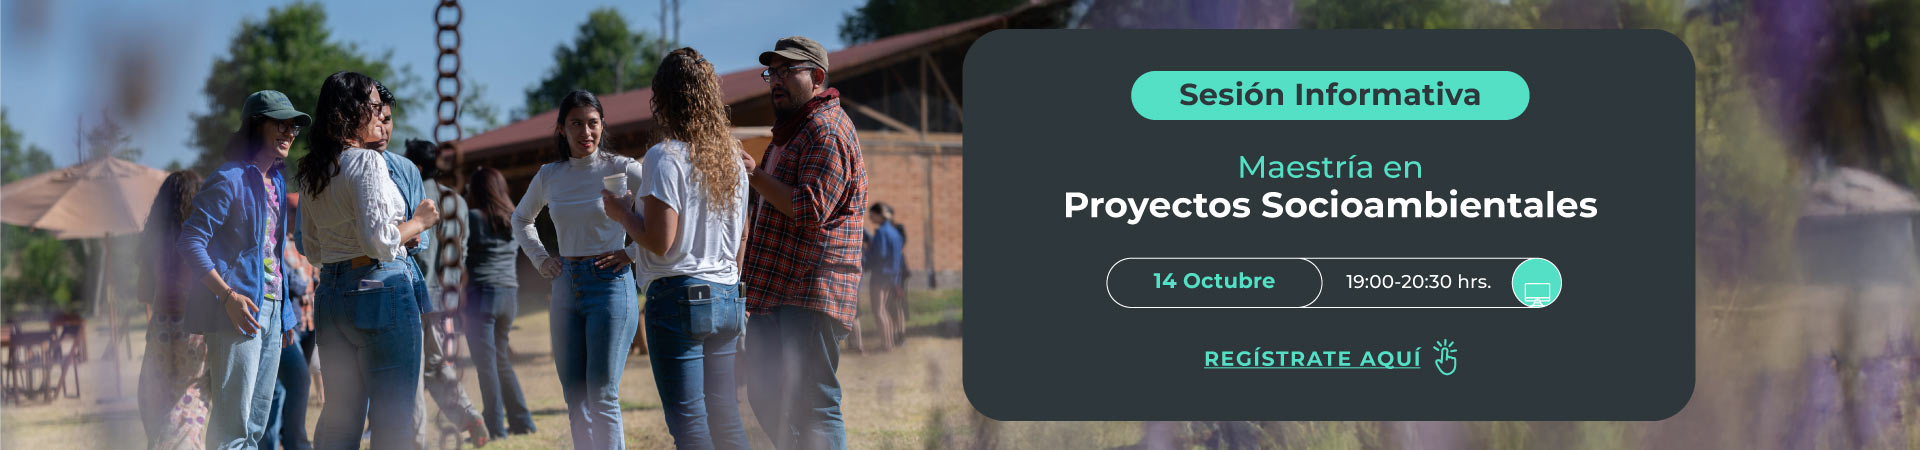Click the REGÍSTRATE AQUÍ link
The width and height of the screenshot is (1920, 450).
[x=1311, y=359]
